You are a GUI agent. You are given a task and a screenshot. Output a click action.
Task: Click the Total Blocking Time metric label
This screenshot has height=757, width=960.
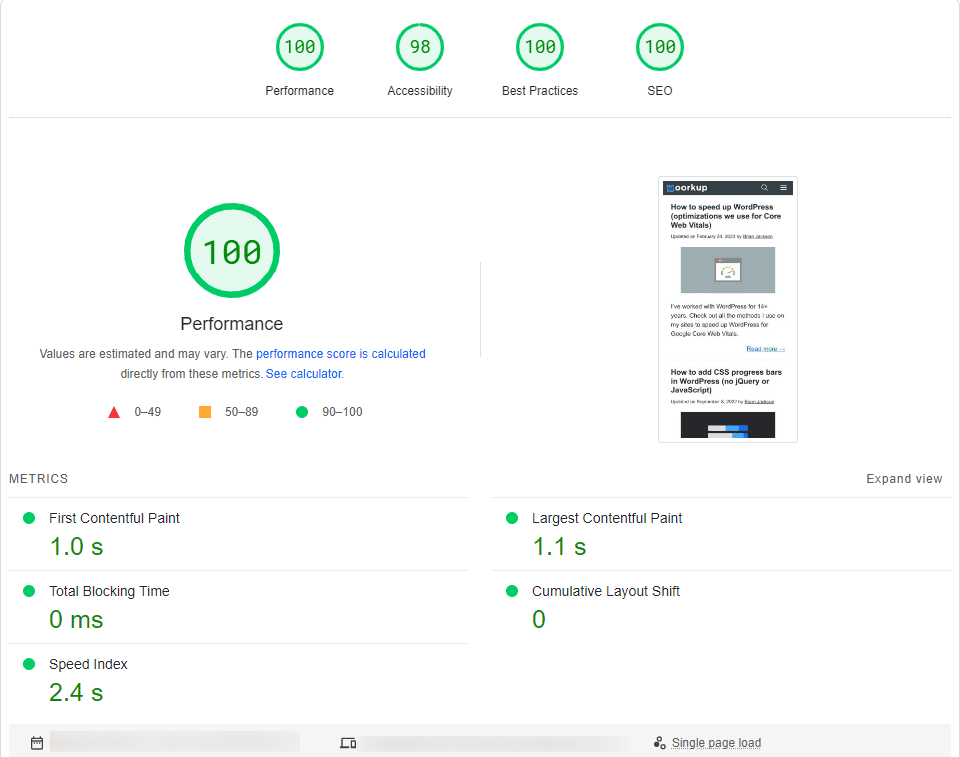click(109, 591)
